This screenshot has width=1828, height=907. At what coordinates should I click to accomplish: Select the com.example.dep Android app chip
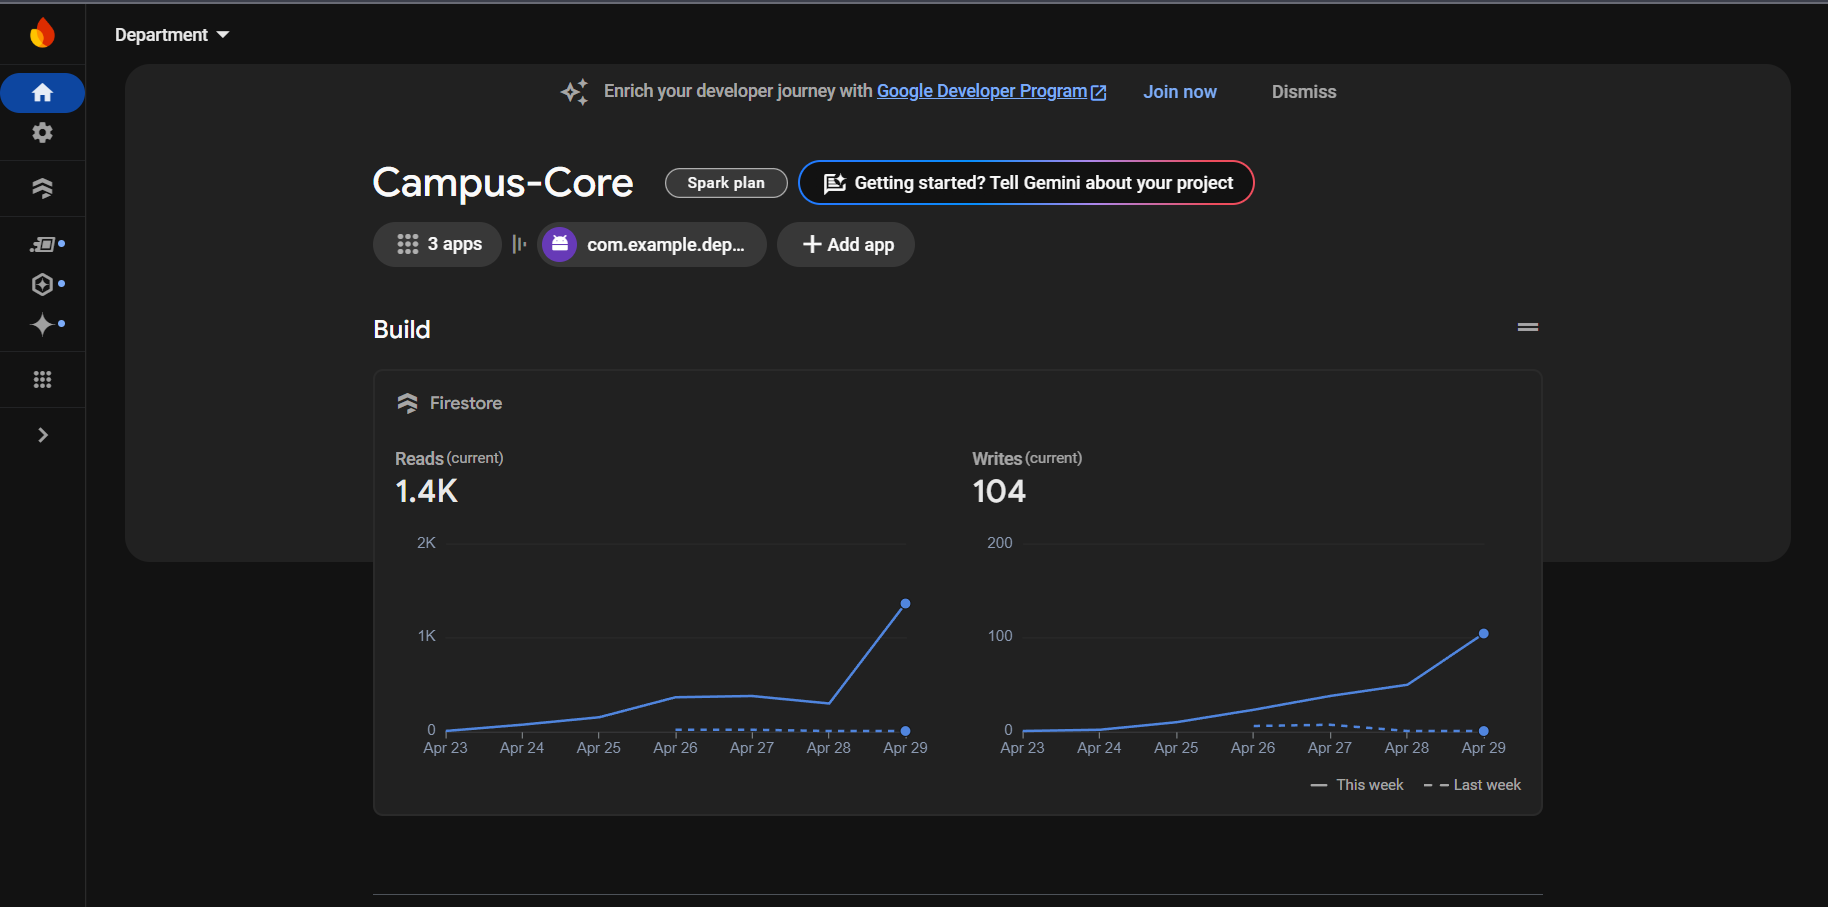[x=652, y=244]
